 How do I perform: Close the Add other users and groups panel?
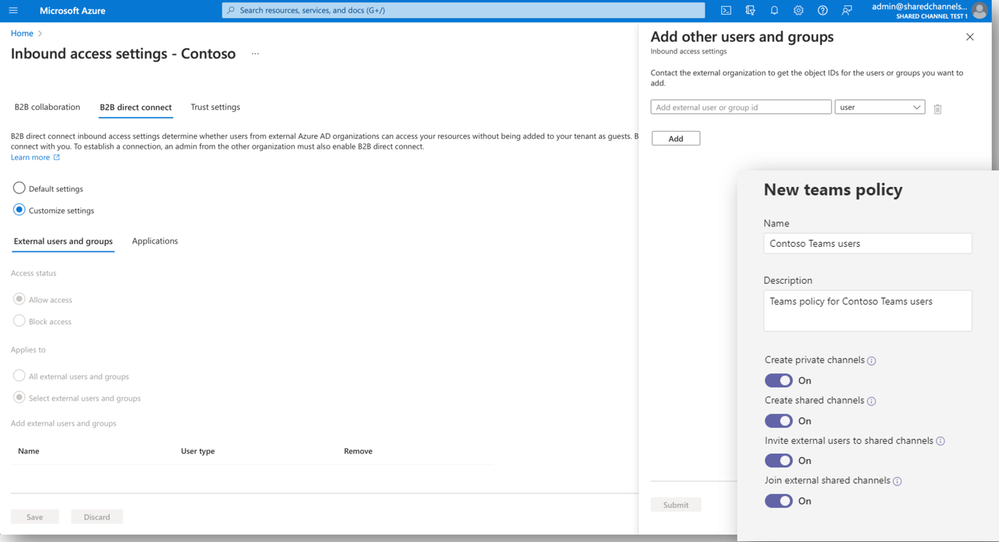coord(970,37)
